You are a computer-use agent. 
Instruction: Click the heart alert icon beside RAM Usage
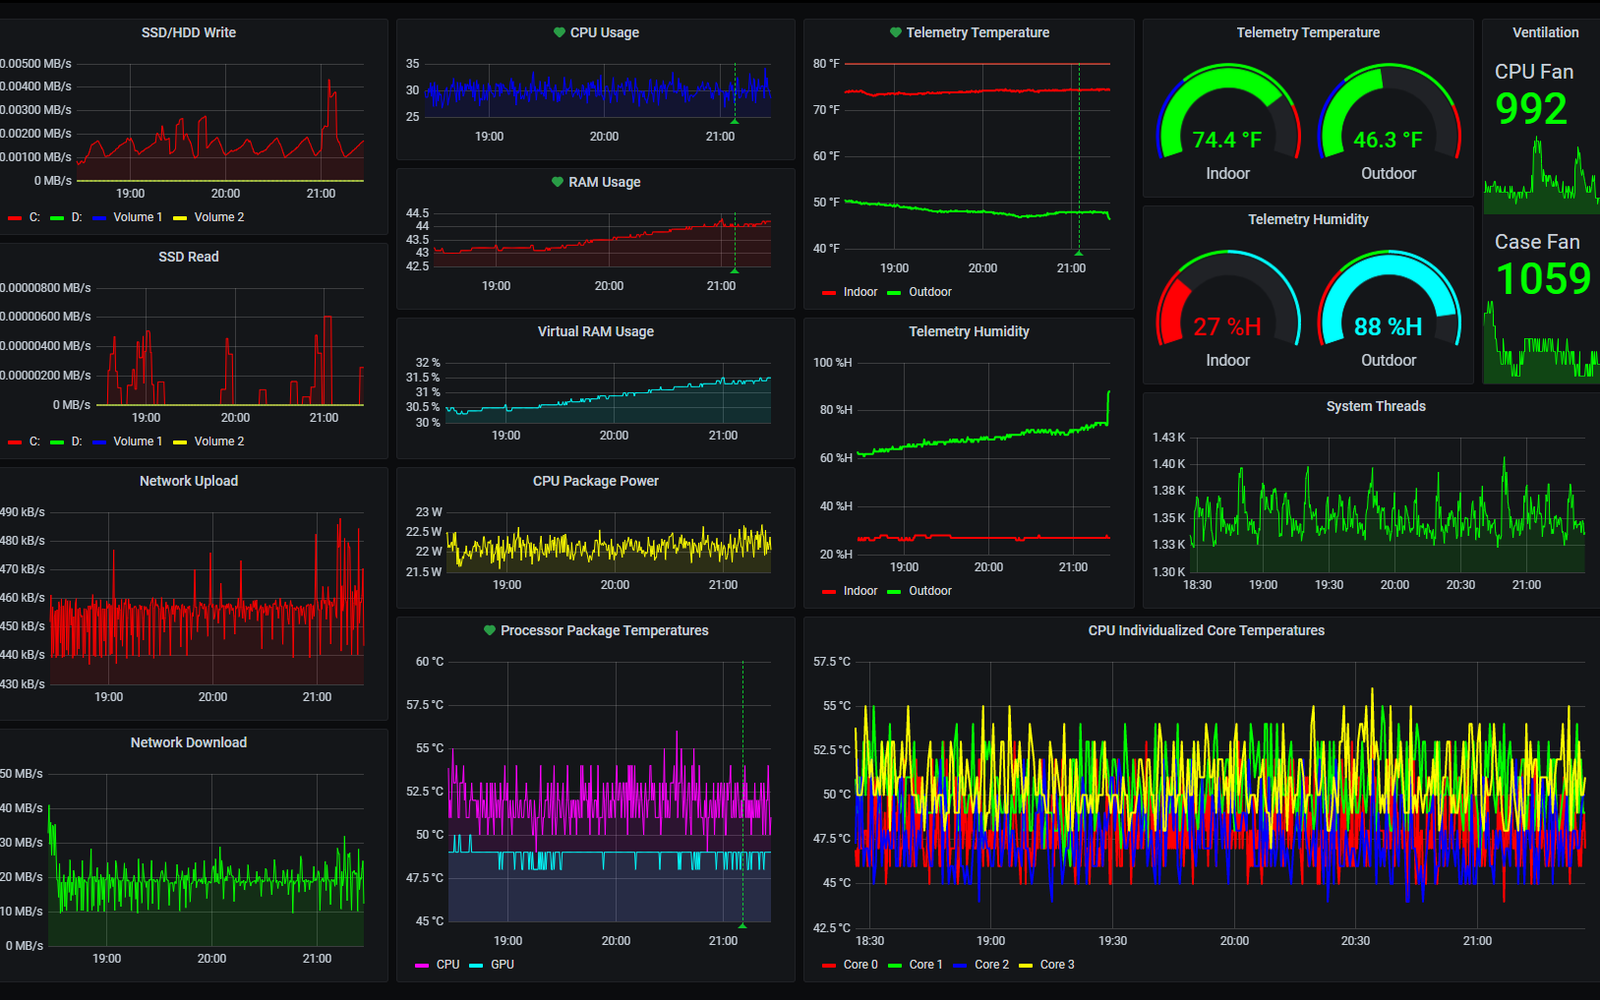pos(558,182)
